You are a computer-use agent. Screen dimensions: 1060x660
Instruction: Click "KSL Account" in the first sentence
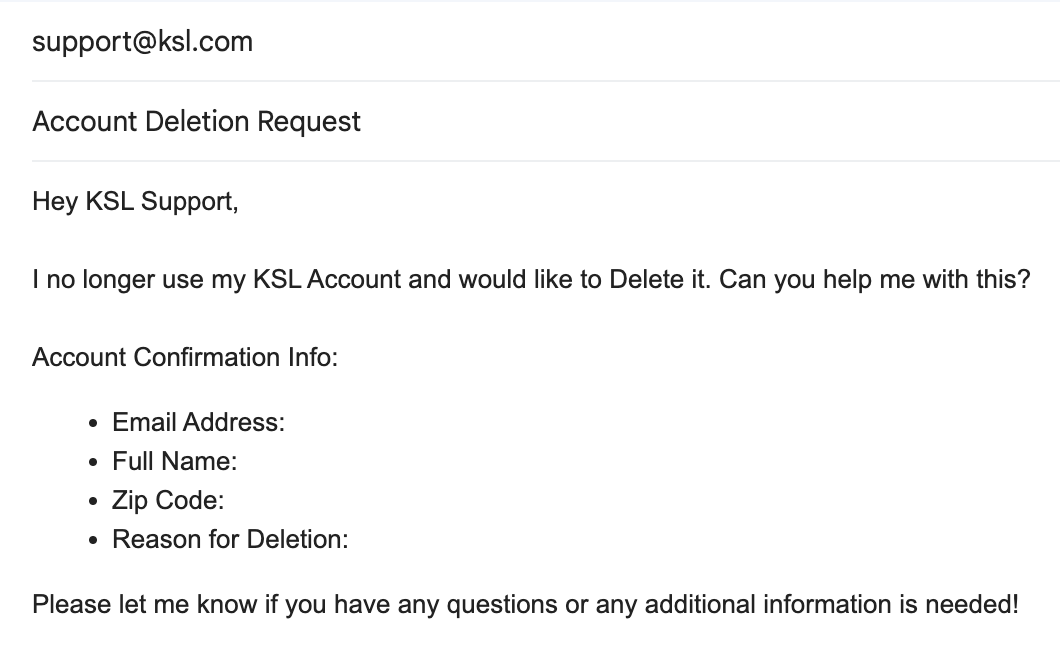(x=327, y=279)
